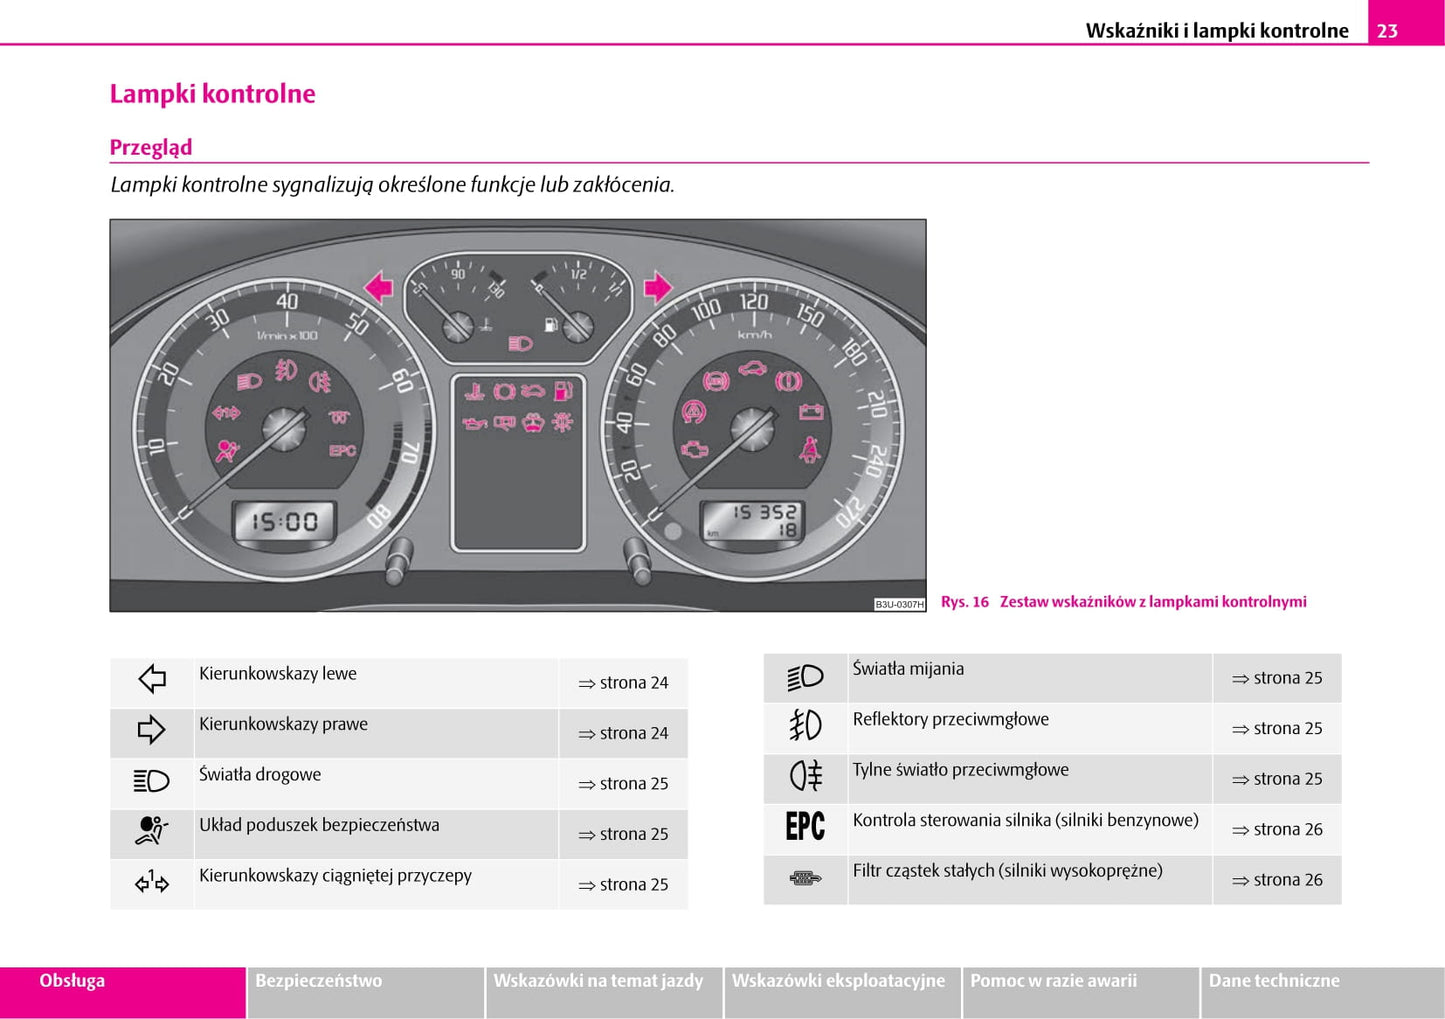Image resolution: width=1445 pixels, height=1019 pixels.
Task: Click the airbag system icon in table
Action: 151,831
